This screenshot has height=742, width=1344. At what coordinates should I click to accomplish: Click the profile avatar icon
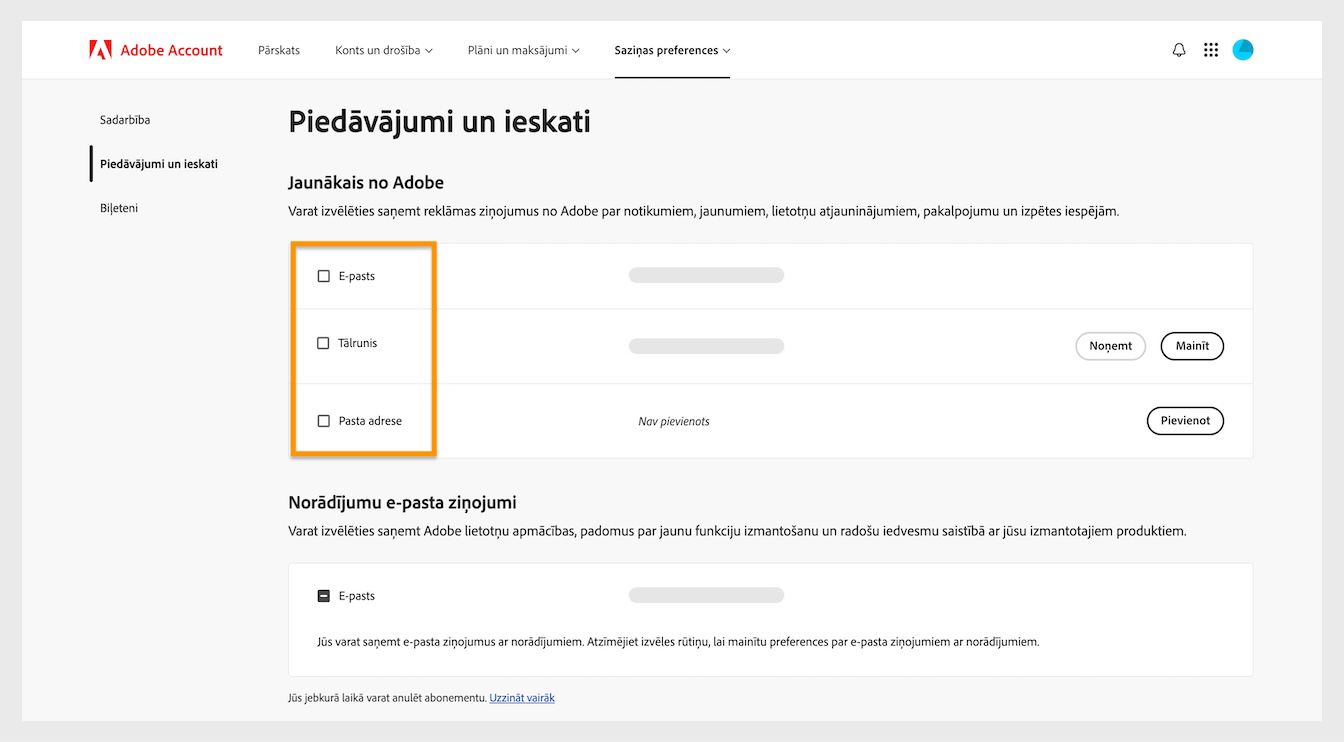pos(1242,49)
